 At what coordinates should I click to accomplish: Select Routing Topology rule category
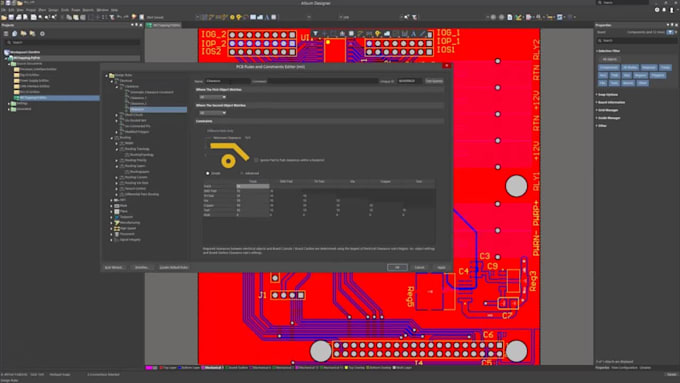coord(137,149)
